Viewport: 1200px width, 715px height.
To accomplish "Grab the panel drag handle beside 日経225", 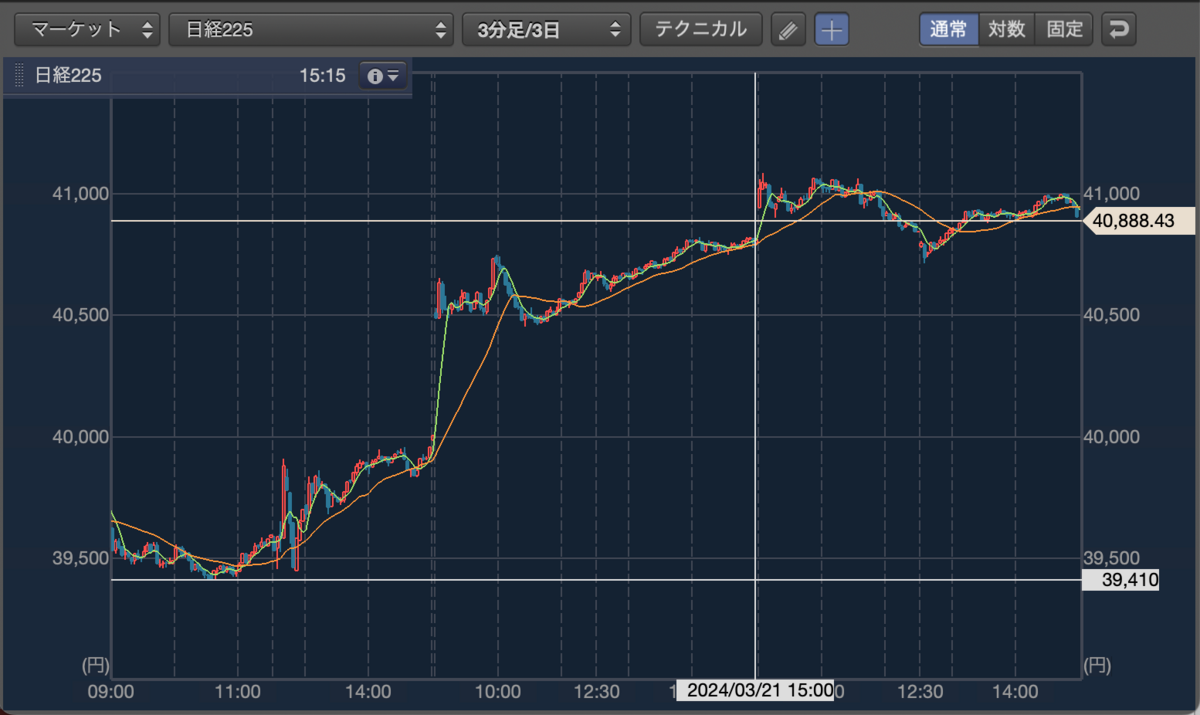I will point(17,75).
